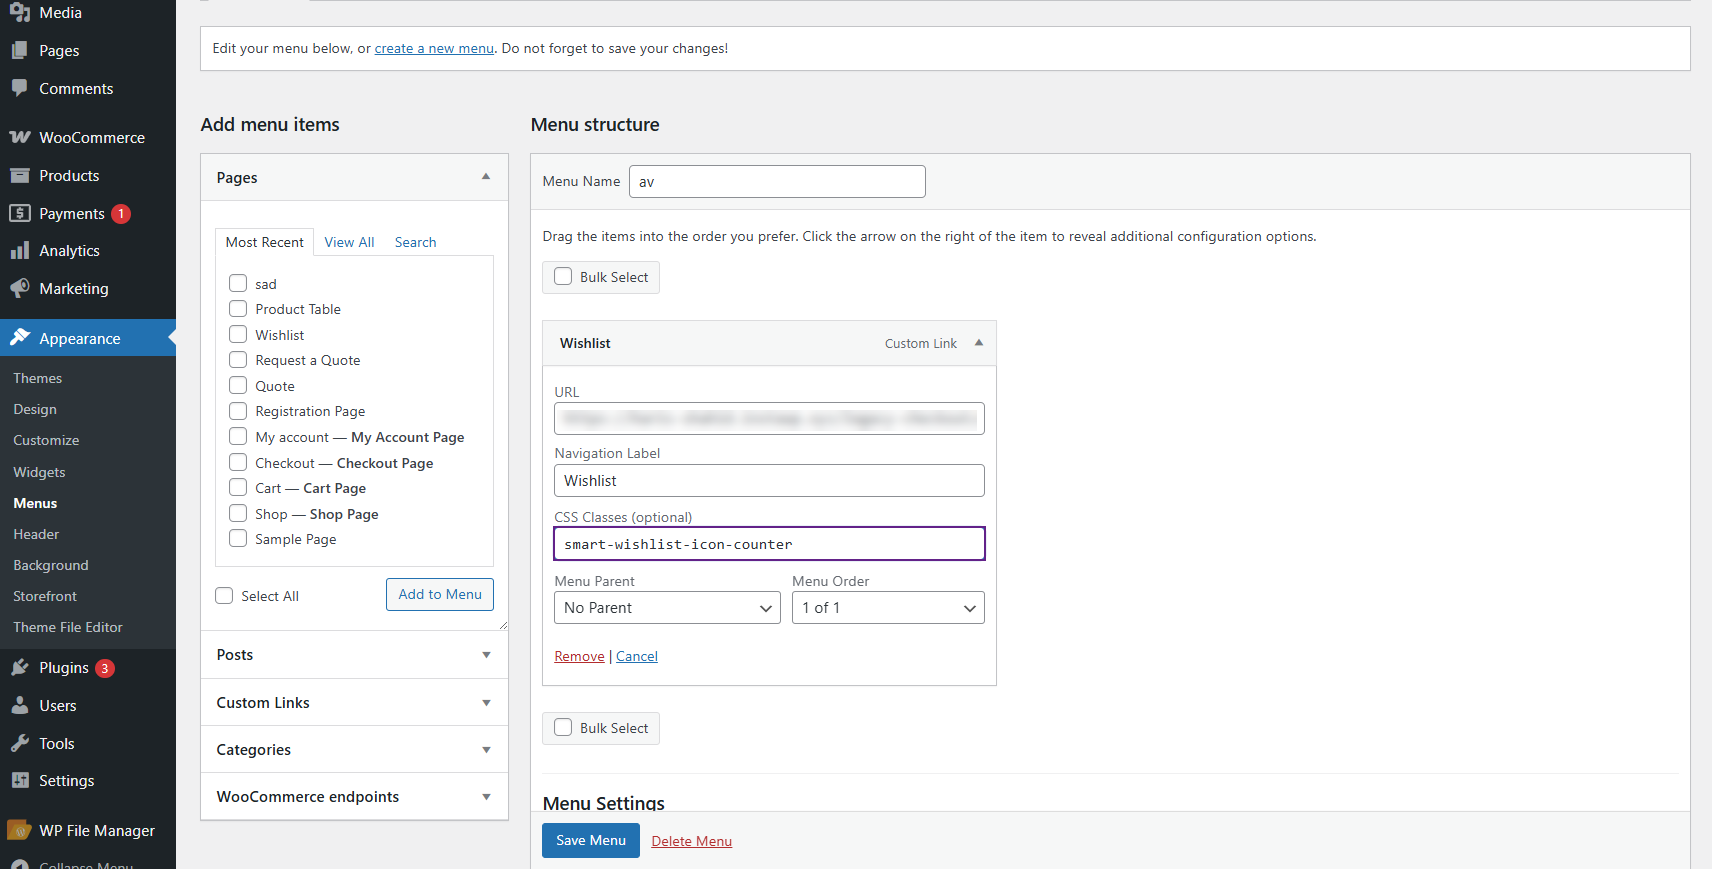Click into the CSS Classes field

pyautogui.click(x=769, y=544)
